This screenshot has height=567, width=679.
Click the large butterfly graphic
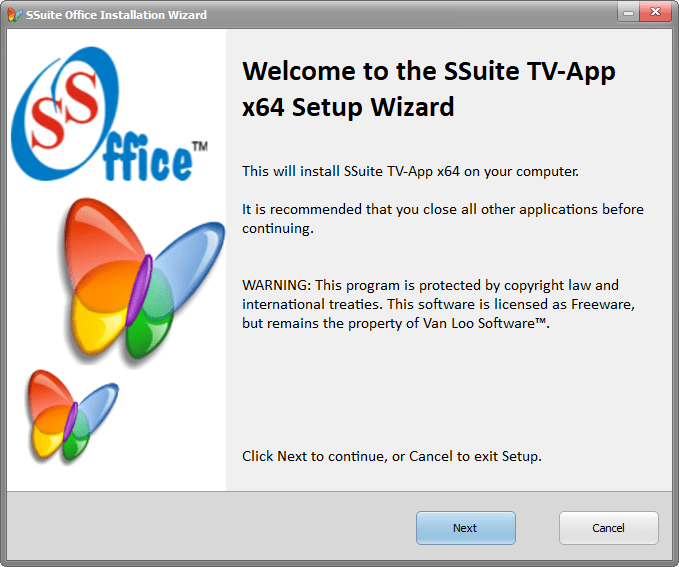(x=141, y=279)
